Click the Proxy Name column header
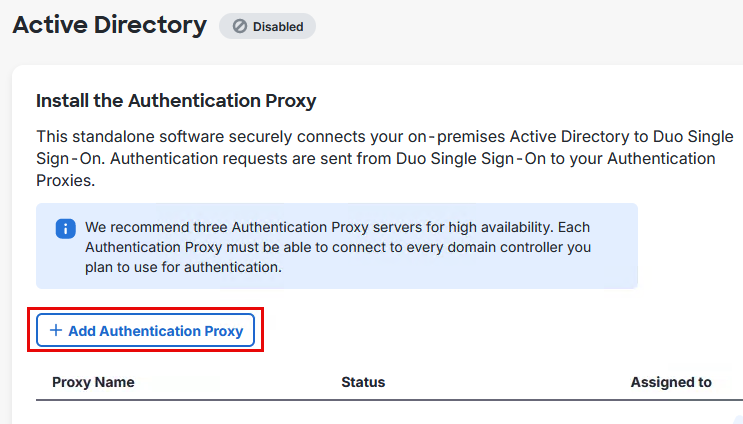The height and width of the screenshot is (424, 743). (93, 382)
